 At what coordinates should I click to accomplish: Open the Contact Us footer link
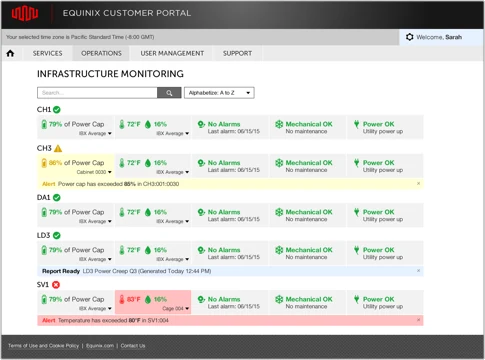coord(133,346)
